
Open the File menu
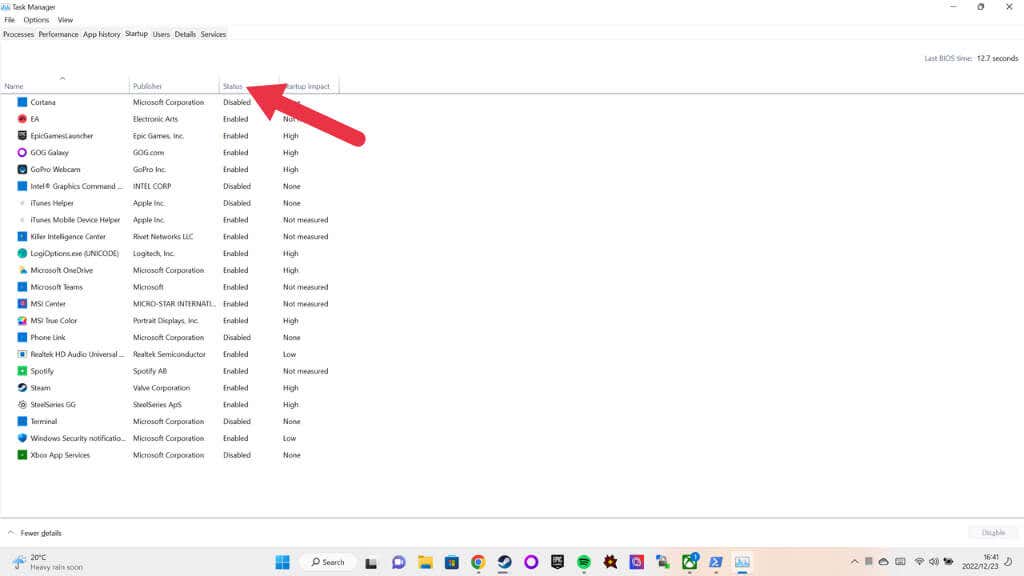pos(10,20)
